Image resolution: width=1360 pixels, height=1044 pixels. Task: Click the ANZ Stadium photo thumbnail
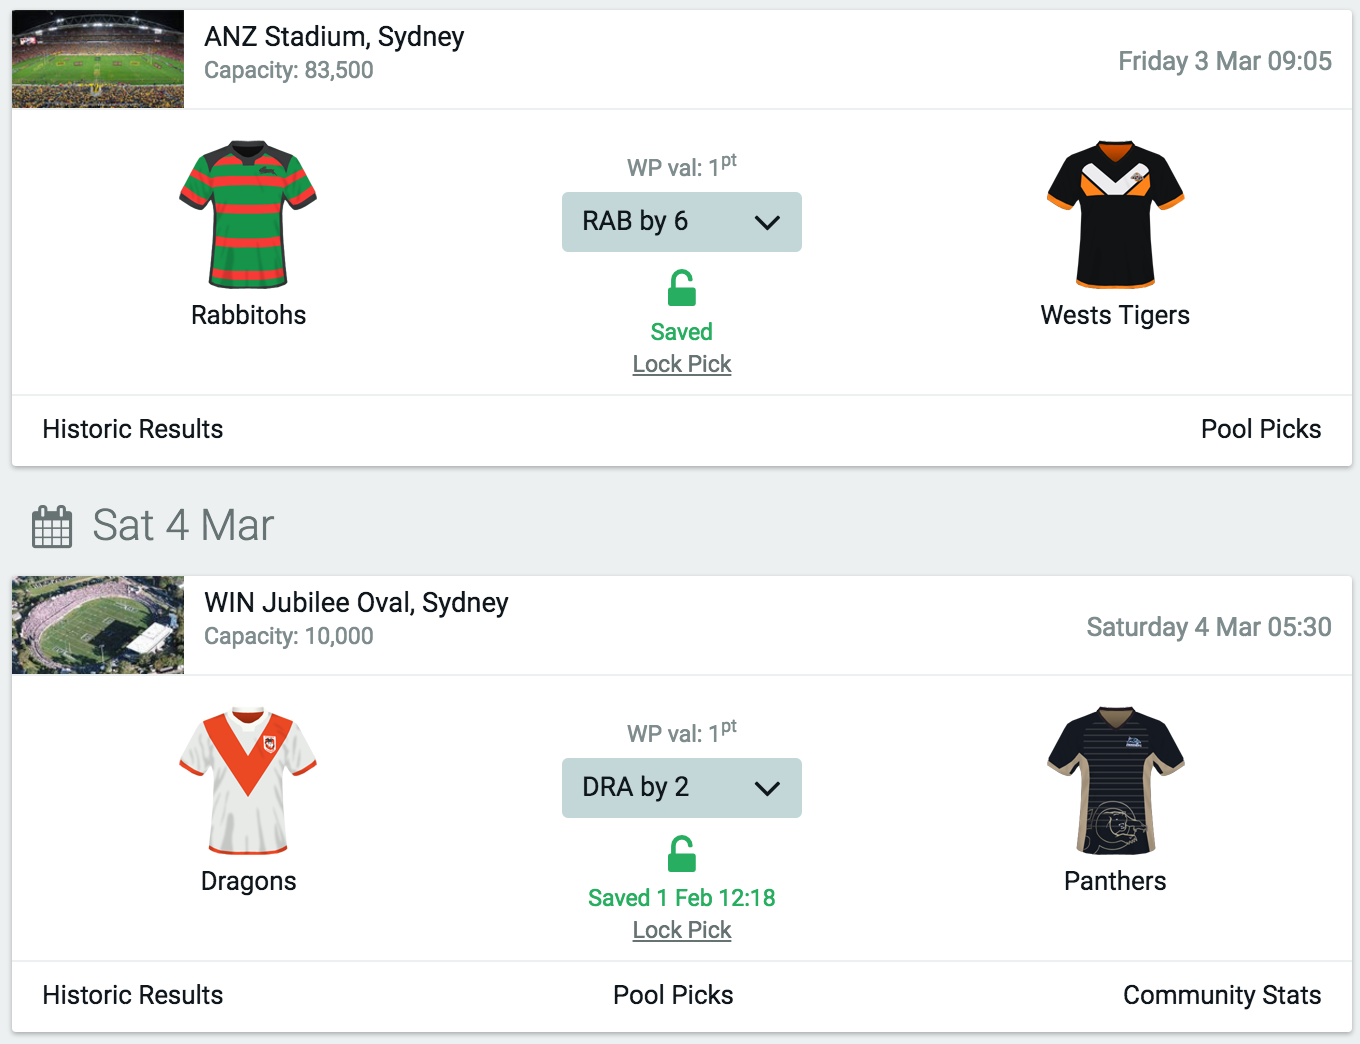pos(97,58)
